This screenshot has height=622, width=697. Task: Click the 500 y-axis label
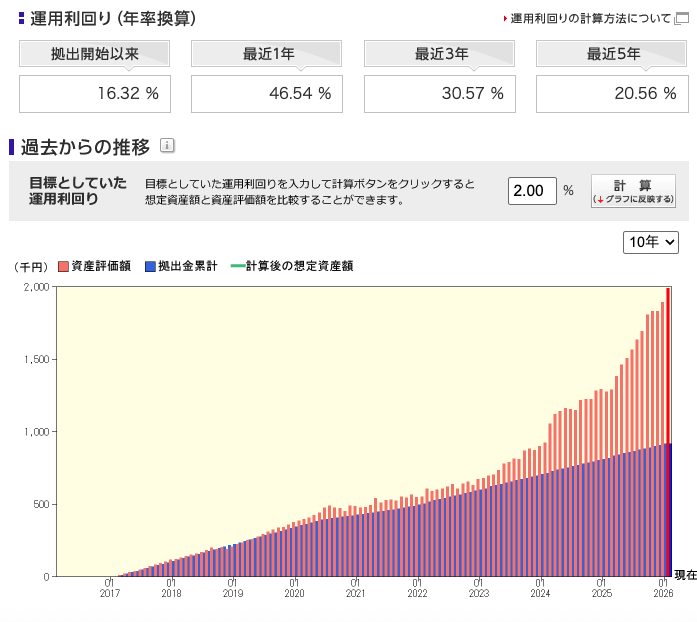tap(41, 505)
